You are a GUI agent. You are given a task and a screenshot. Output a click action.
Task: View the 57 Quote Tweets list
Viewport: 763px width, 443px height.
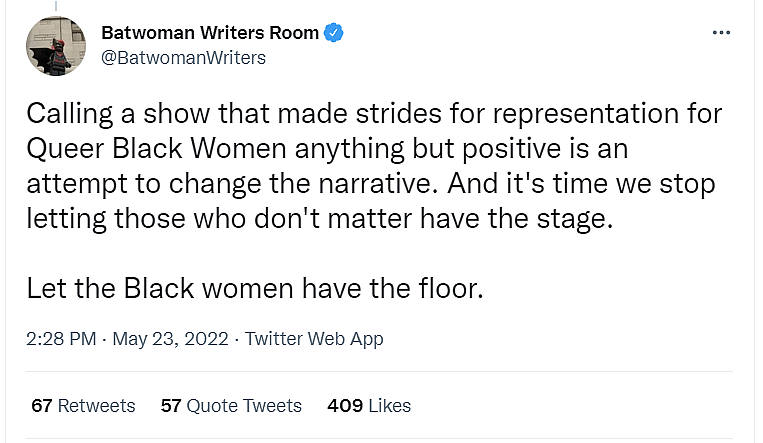click(x=231, y=405)
